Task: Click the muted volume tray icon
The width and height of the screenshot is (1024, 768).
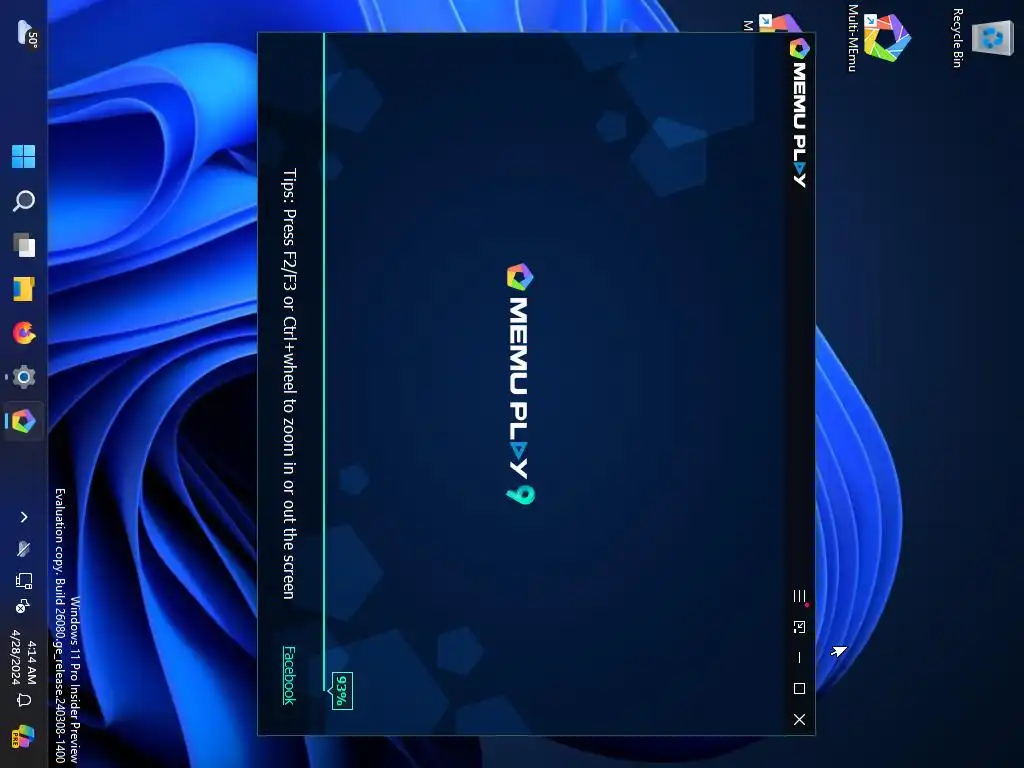Action: pos(23,605)
